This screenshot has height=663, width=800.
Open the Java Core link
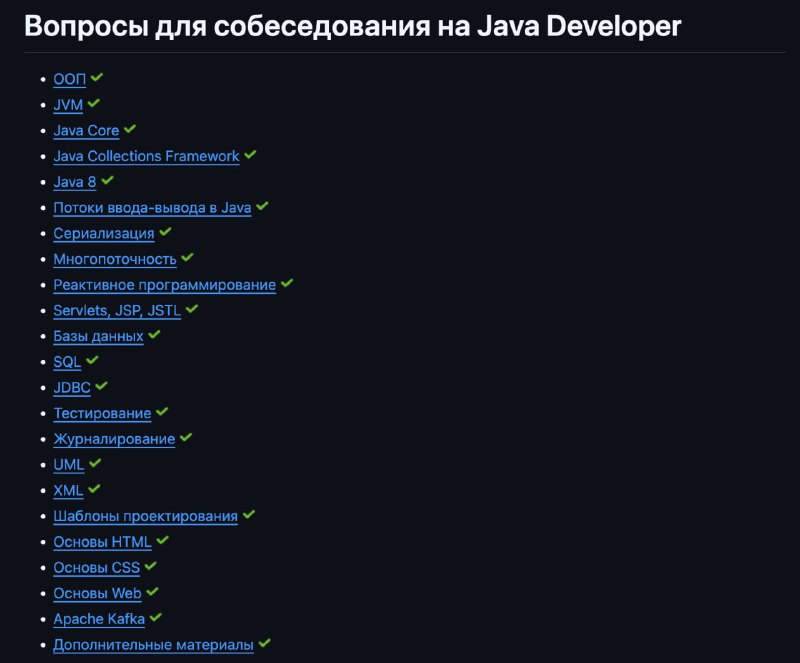[x=86, y=131]
